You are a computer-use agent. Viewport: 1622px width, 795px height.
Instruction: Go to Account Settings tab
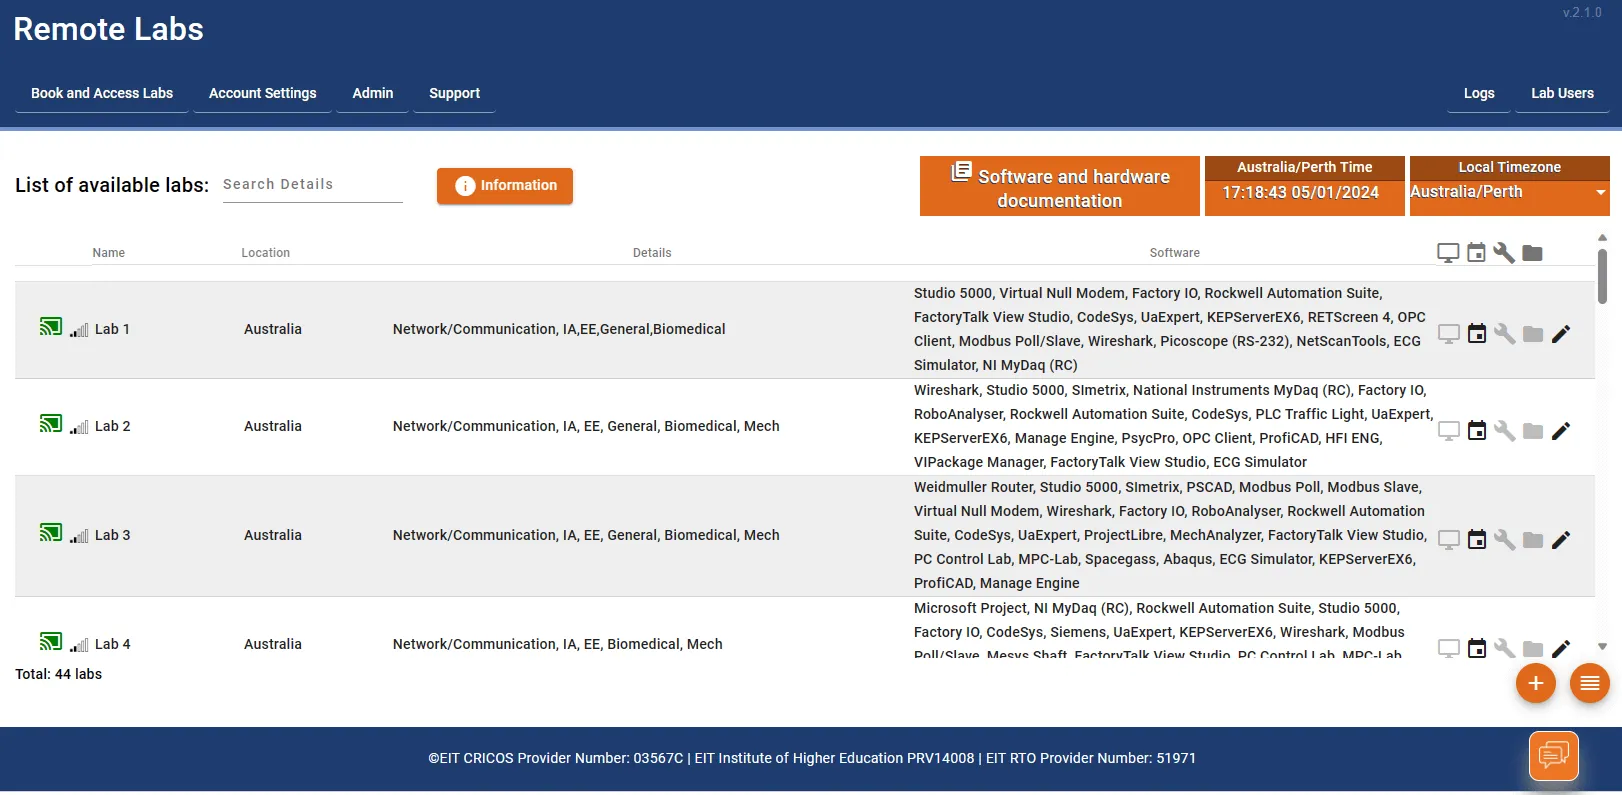(262, 93)
